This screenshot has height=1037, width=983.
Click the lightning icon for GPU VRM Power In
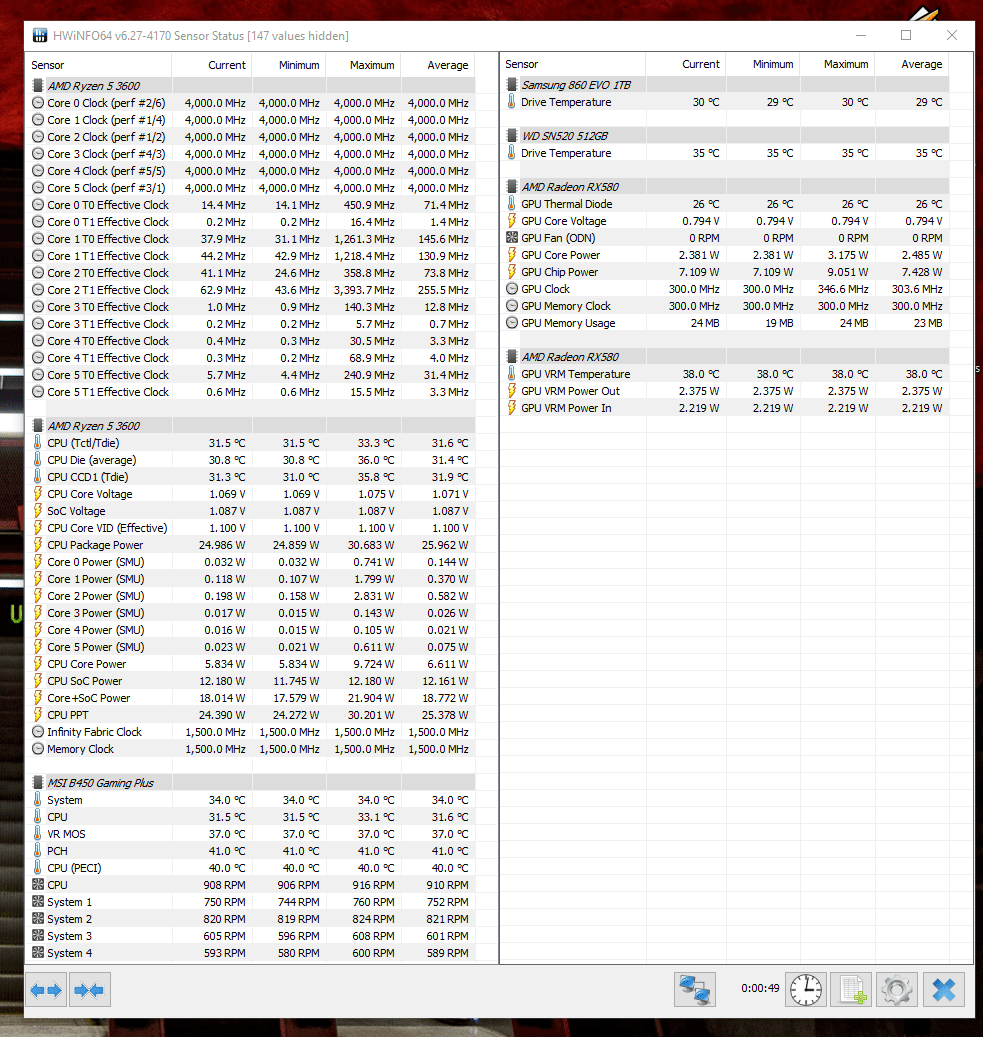coord(511,407)
